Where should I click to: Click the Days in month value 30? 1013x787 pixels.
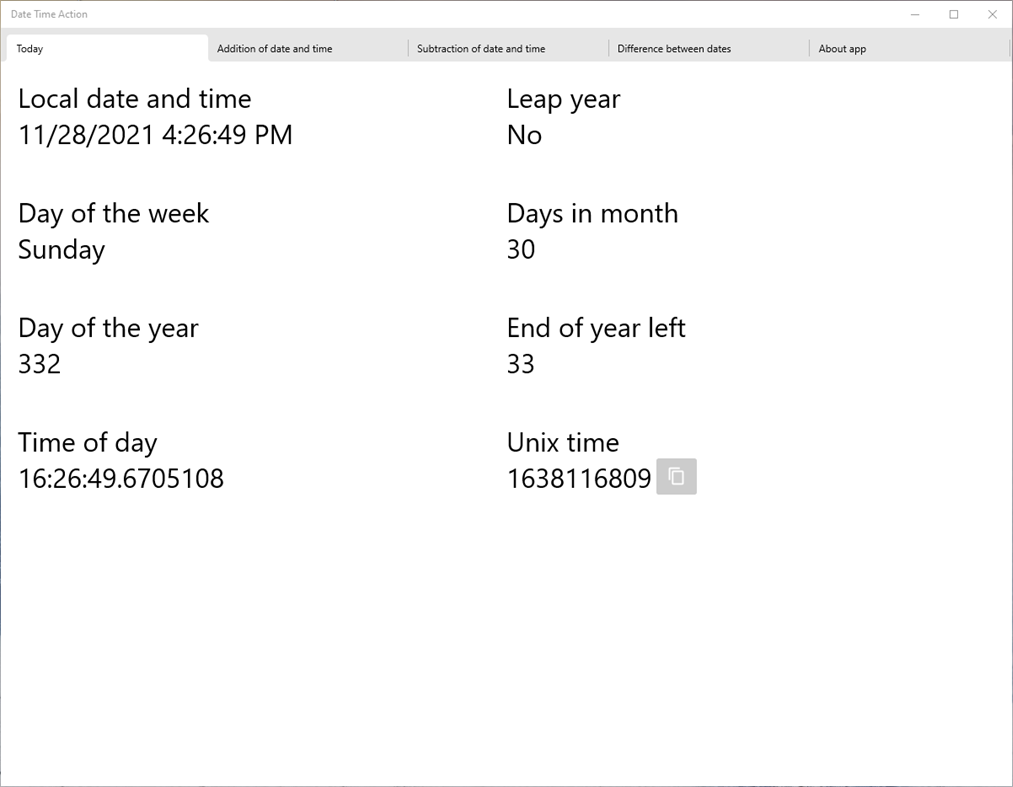[x=520, y=250]
